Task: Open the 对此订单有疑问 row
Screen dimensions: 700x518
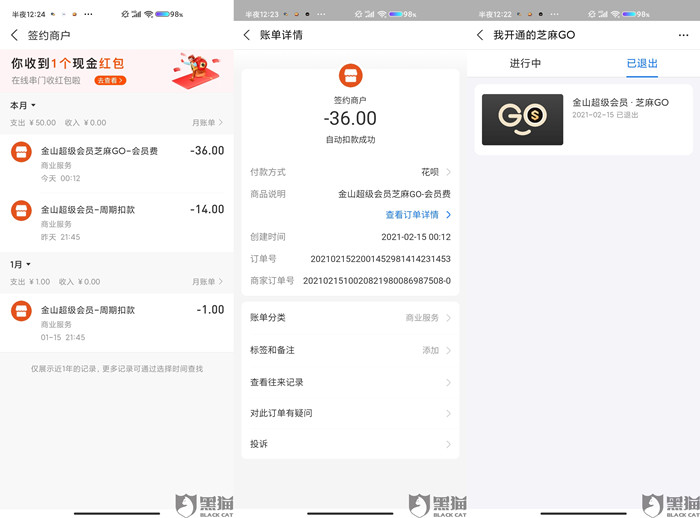Action: 350,413
